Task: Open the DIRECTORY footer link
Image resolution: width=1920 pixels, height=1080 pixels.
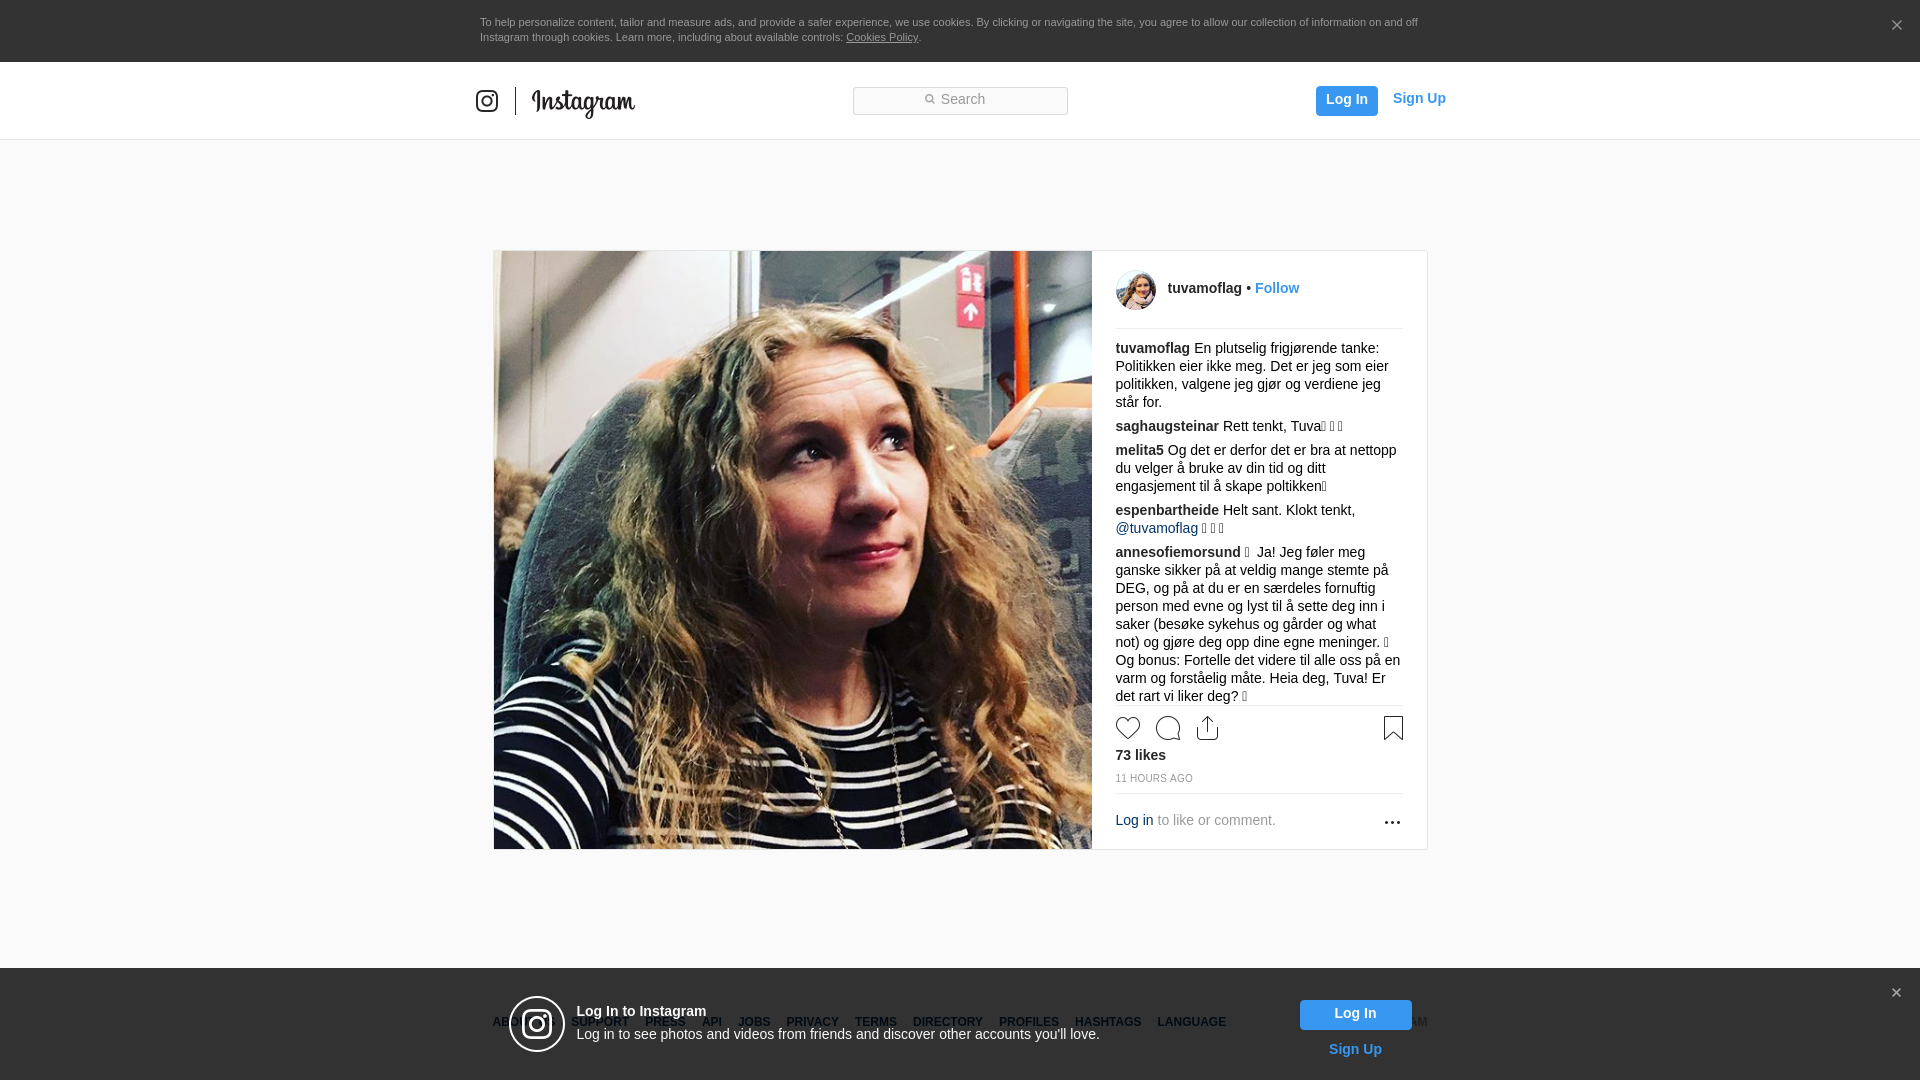Action: tap(947, 1022)
